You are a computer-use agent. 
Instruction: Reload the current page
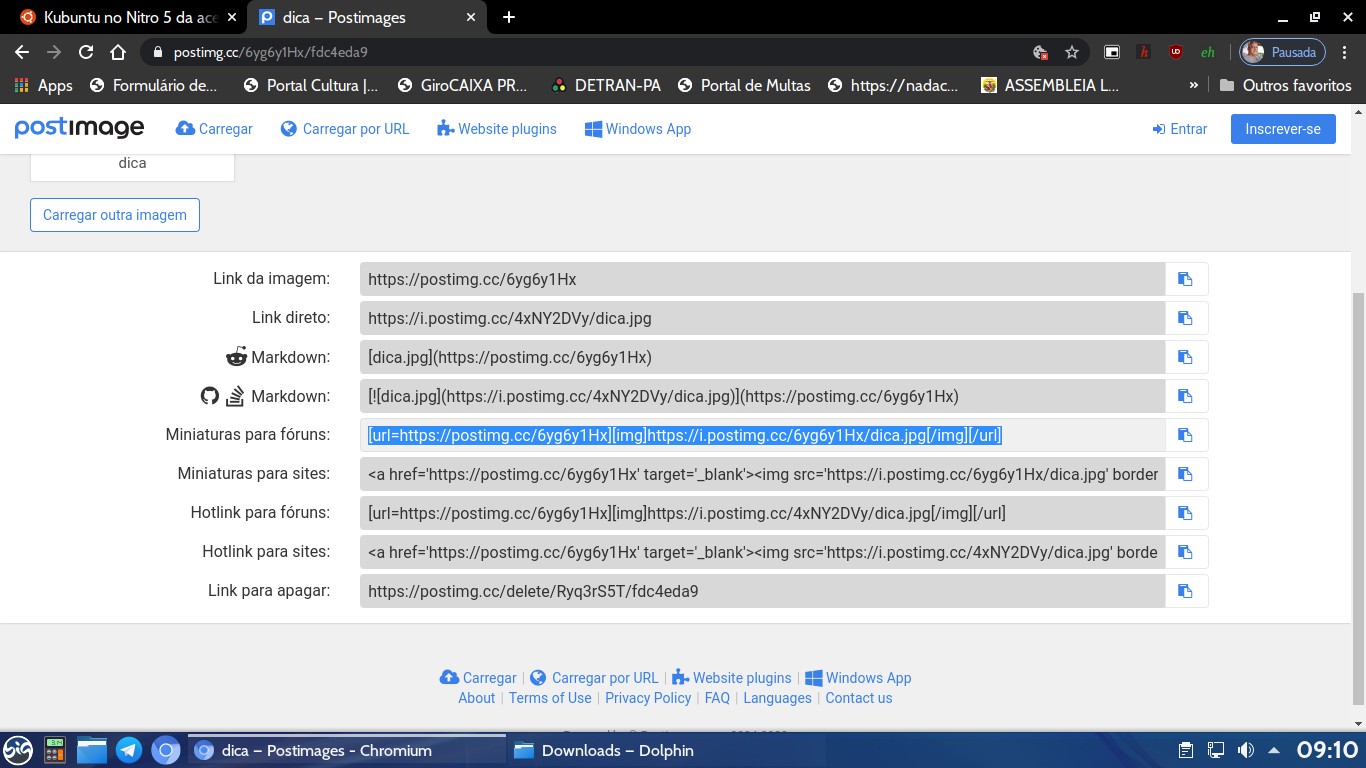[x=86, y=52]
